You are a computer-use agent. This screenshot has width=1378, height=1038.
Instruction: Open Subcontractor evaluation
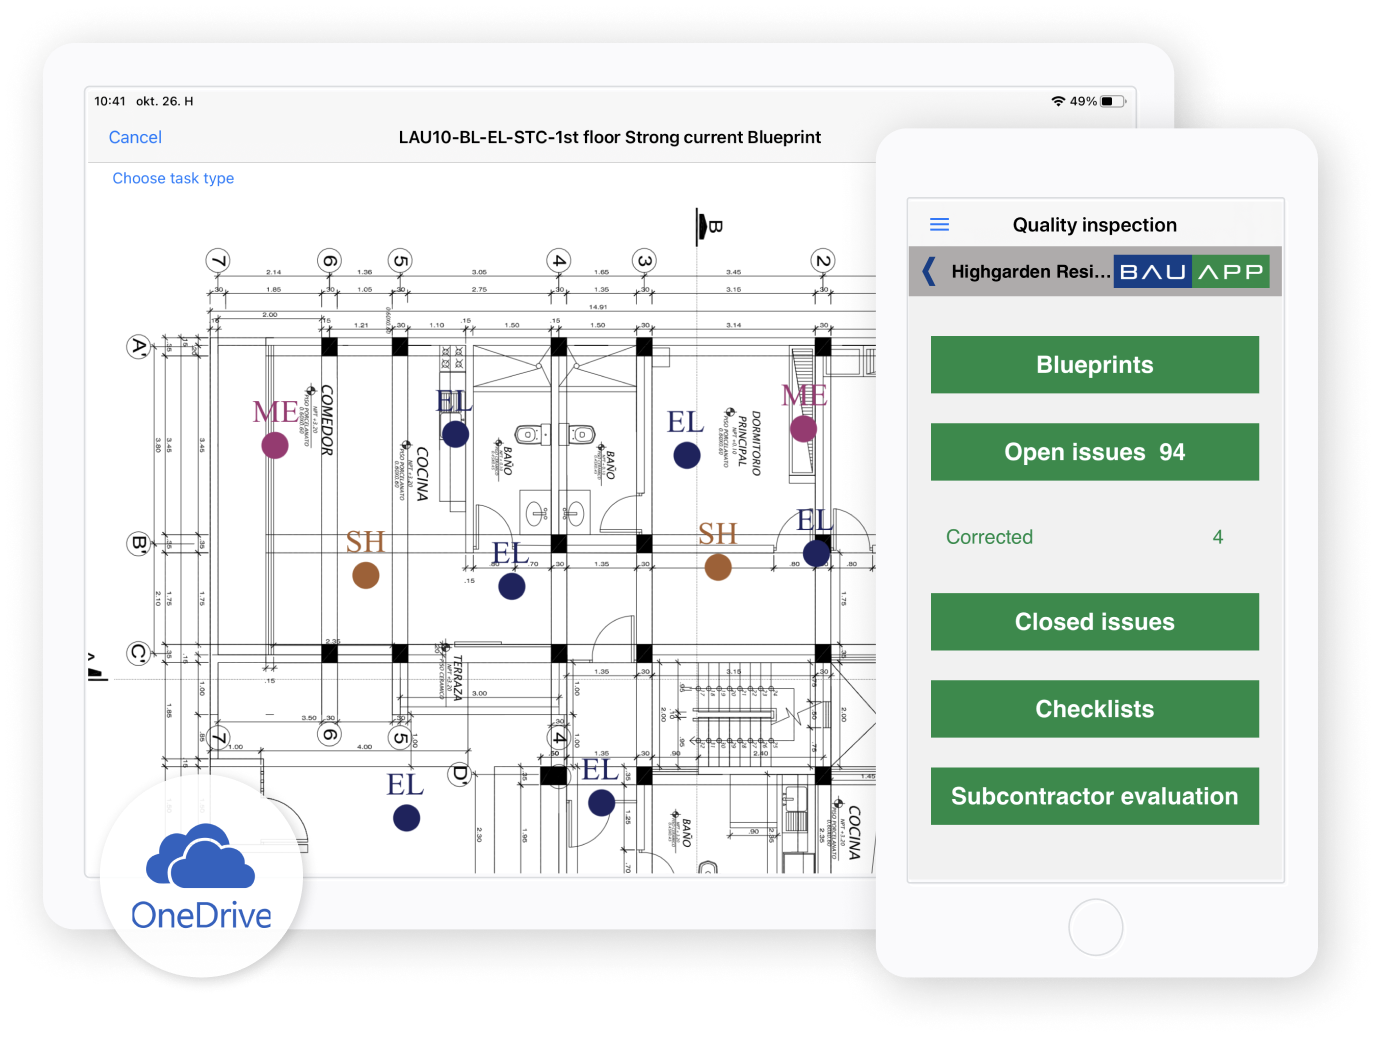(1094, 796)
